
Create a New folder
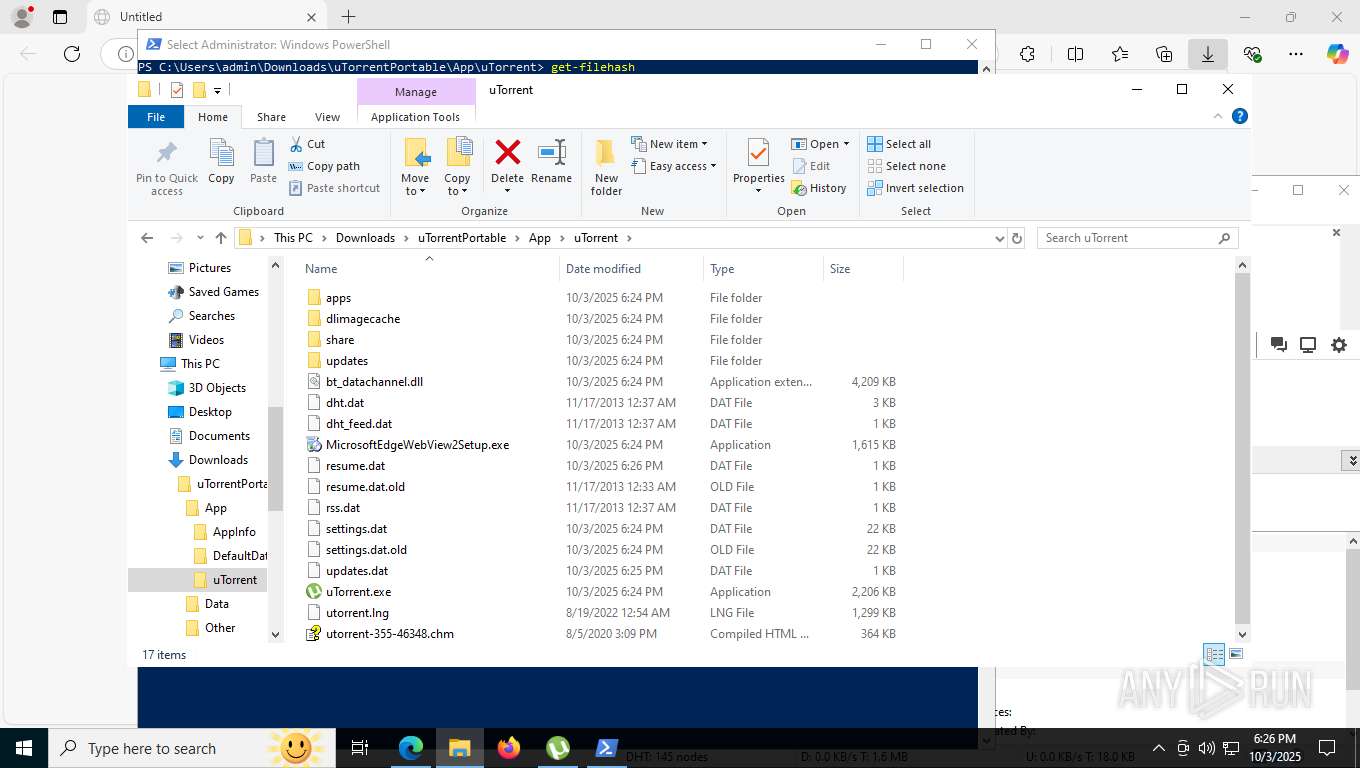(606, 167)
